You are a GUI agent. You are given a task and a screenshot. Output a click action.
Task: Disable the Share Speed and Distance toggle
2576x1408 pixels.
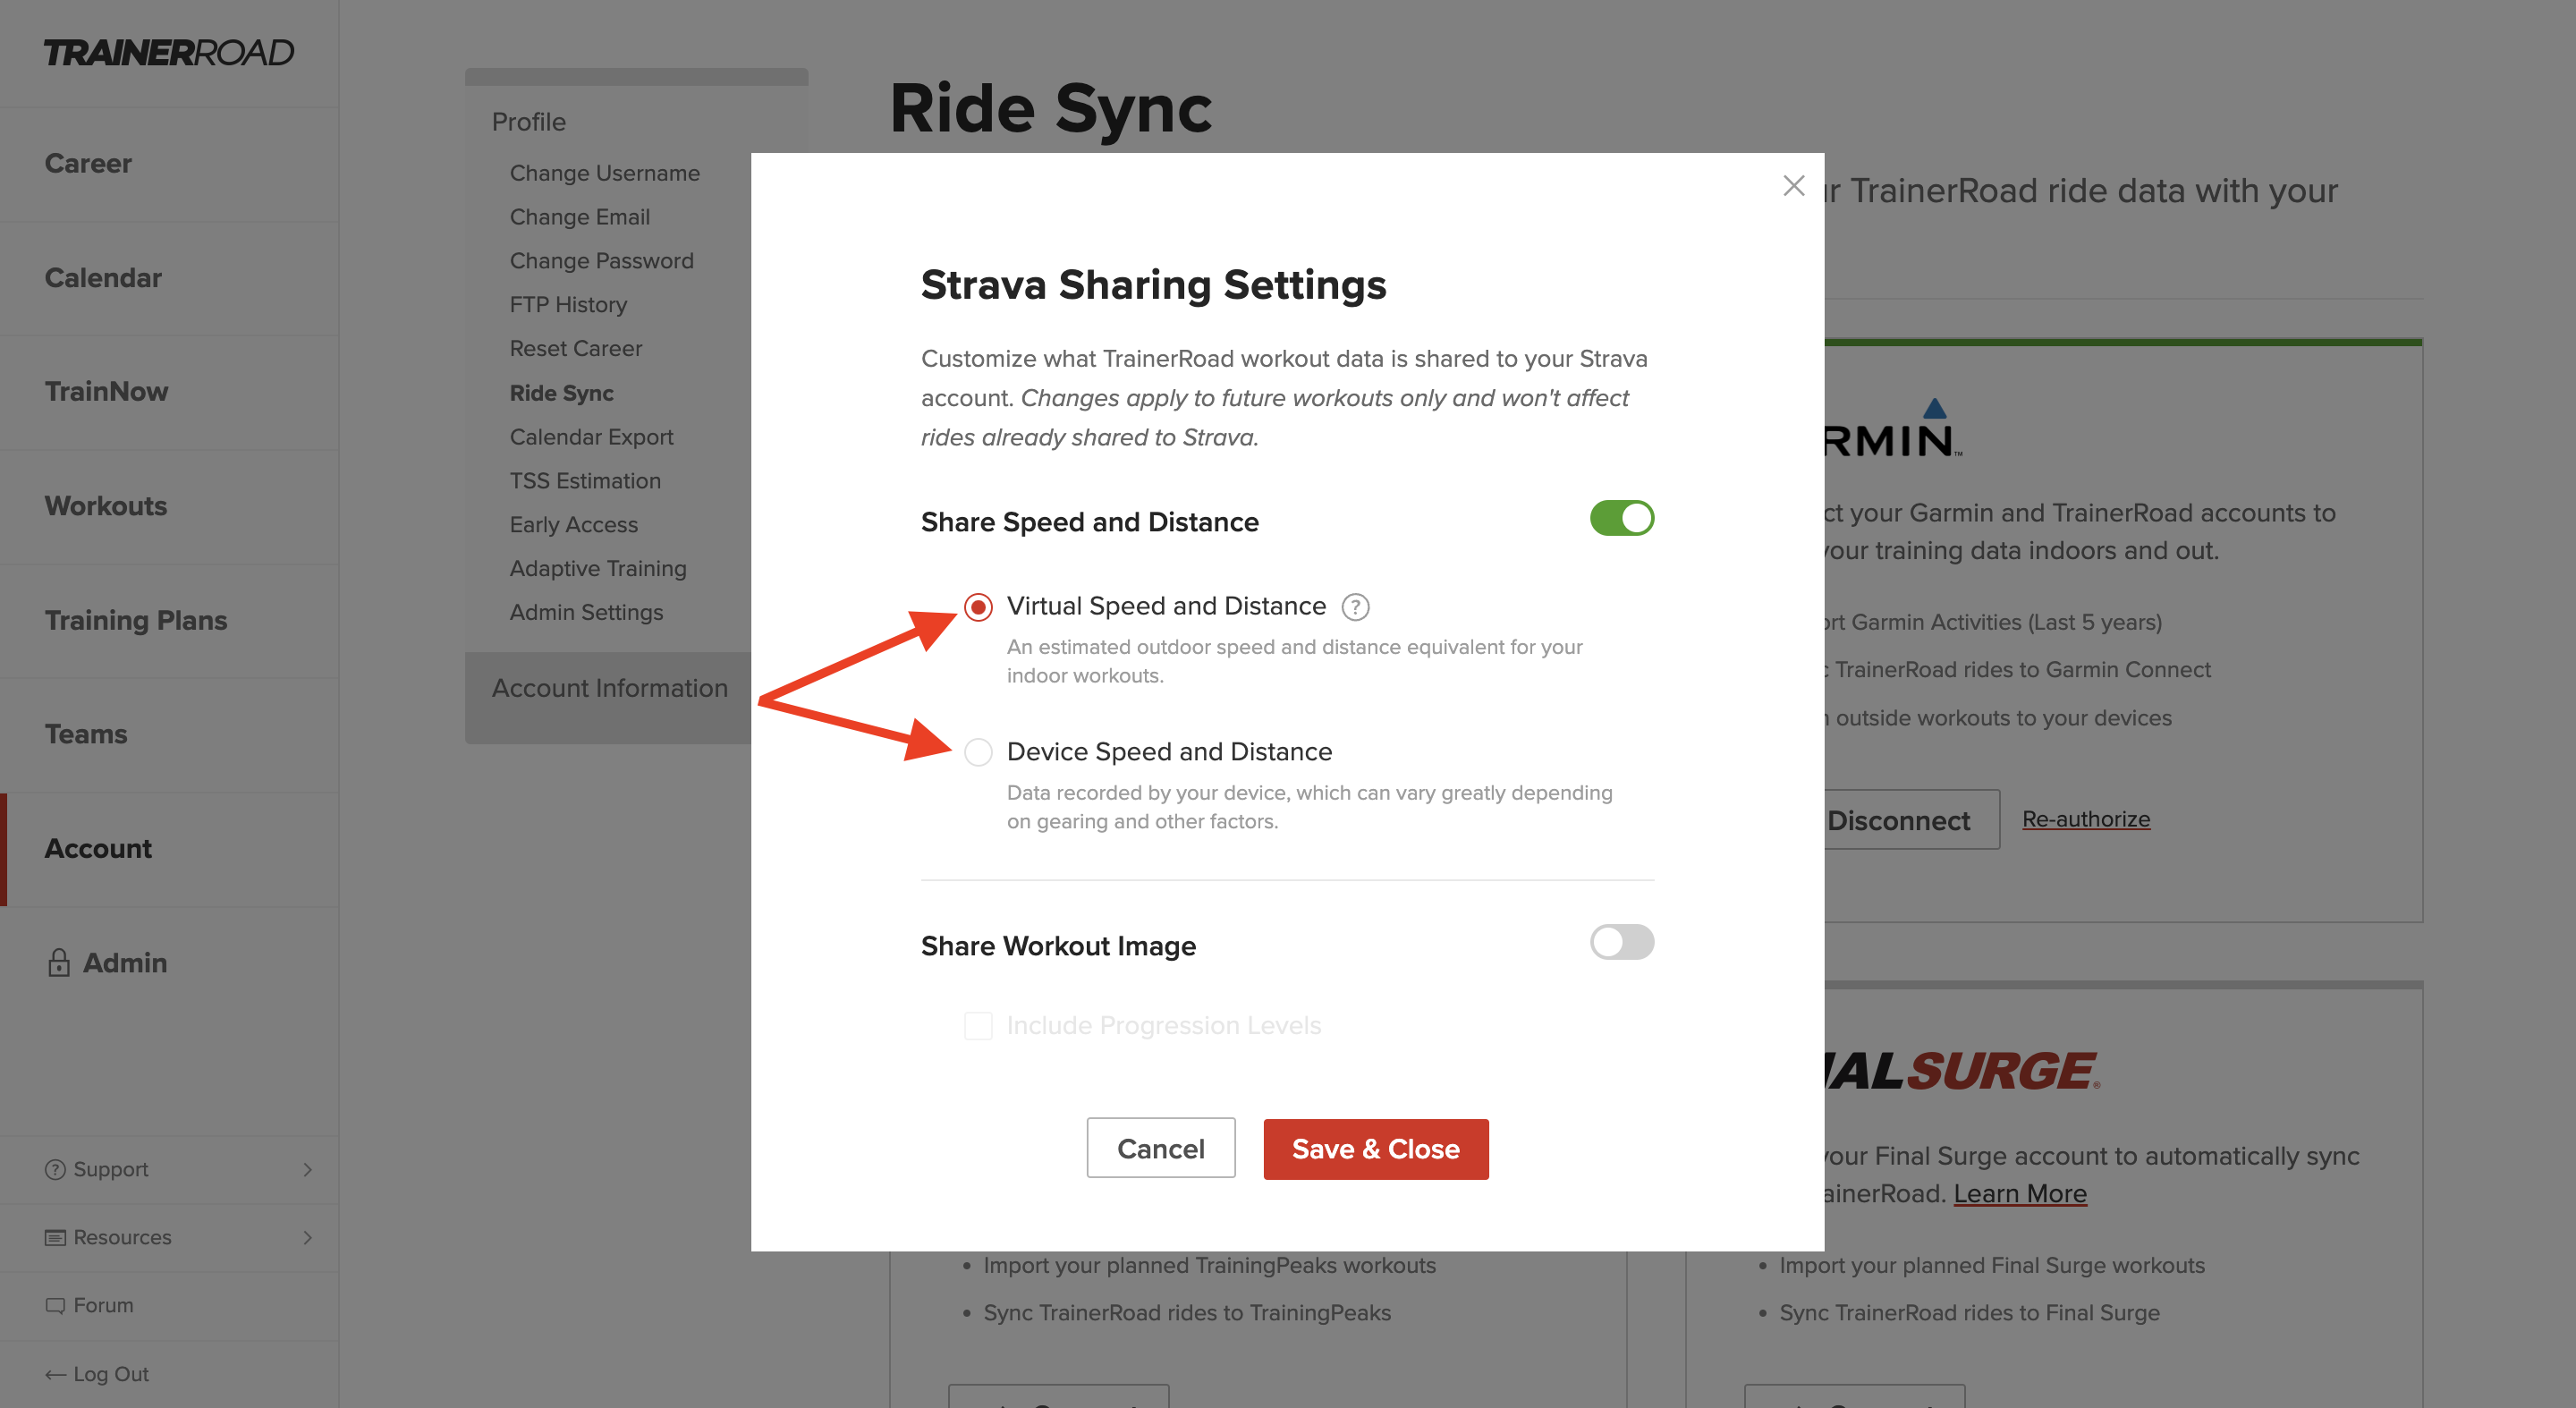point(1622,519)
